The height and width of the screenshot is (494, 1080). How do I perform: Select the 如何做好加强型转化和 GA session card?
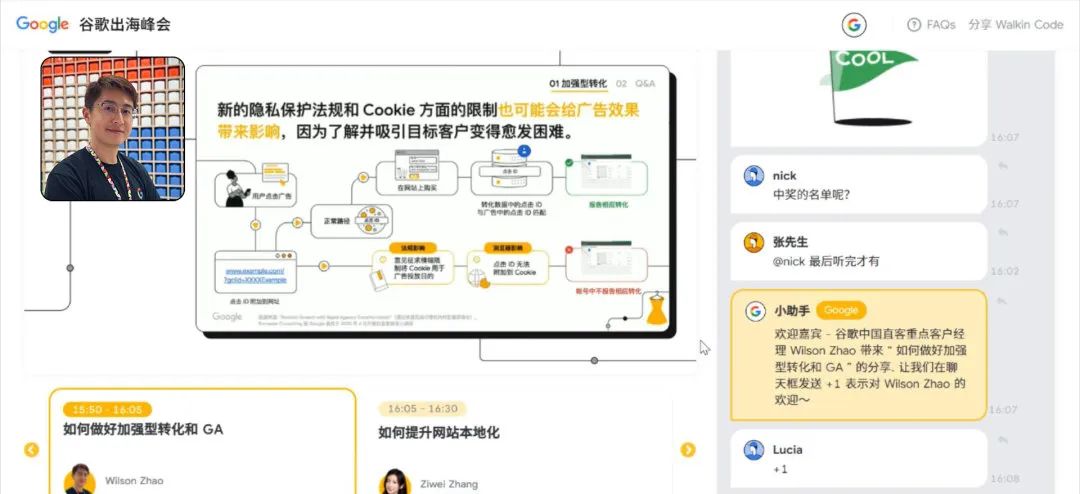(202, 441)
